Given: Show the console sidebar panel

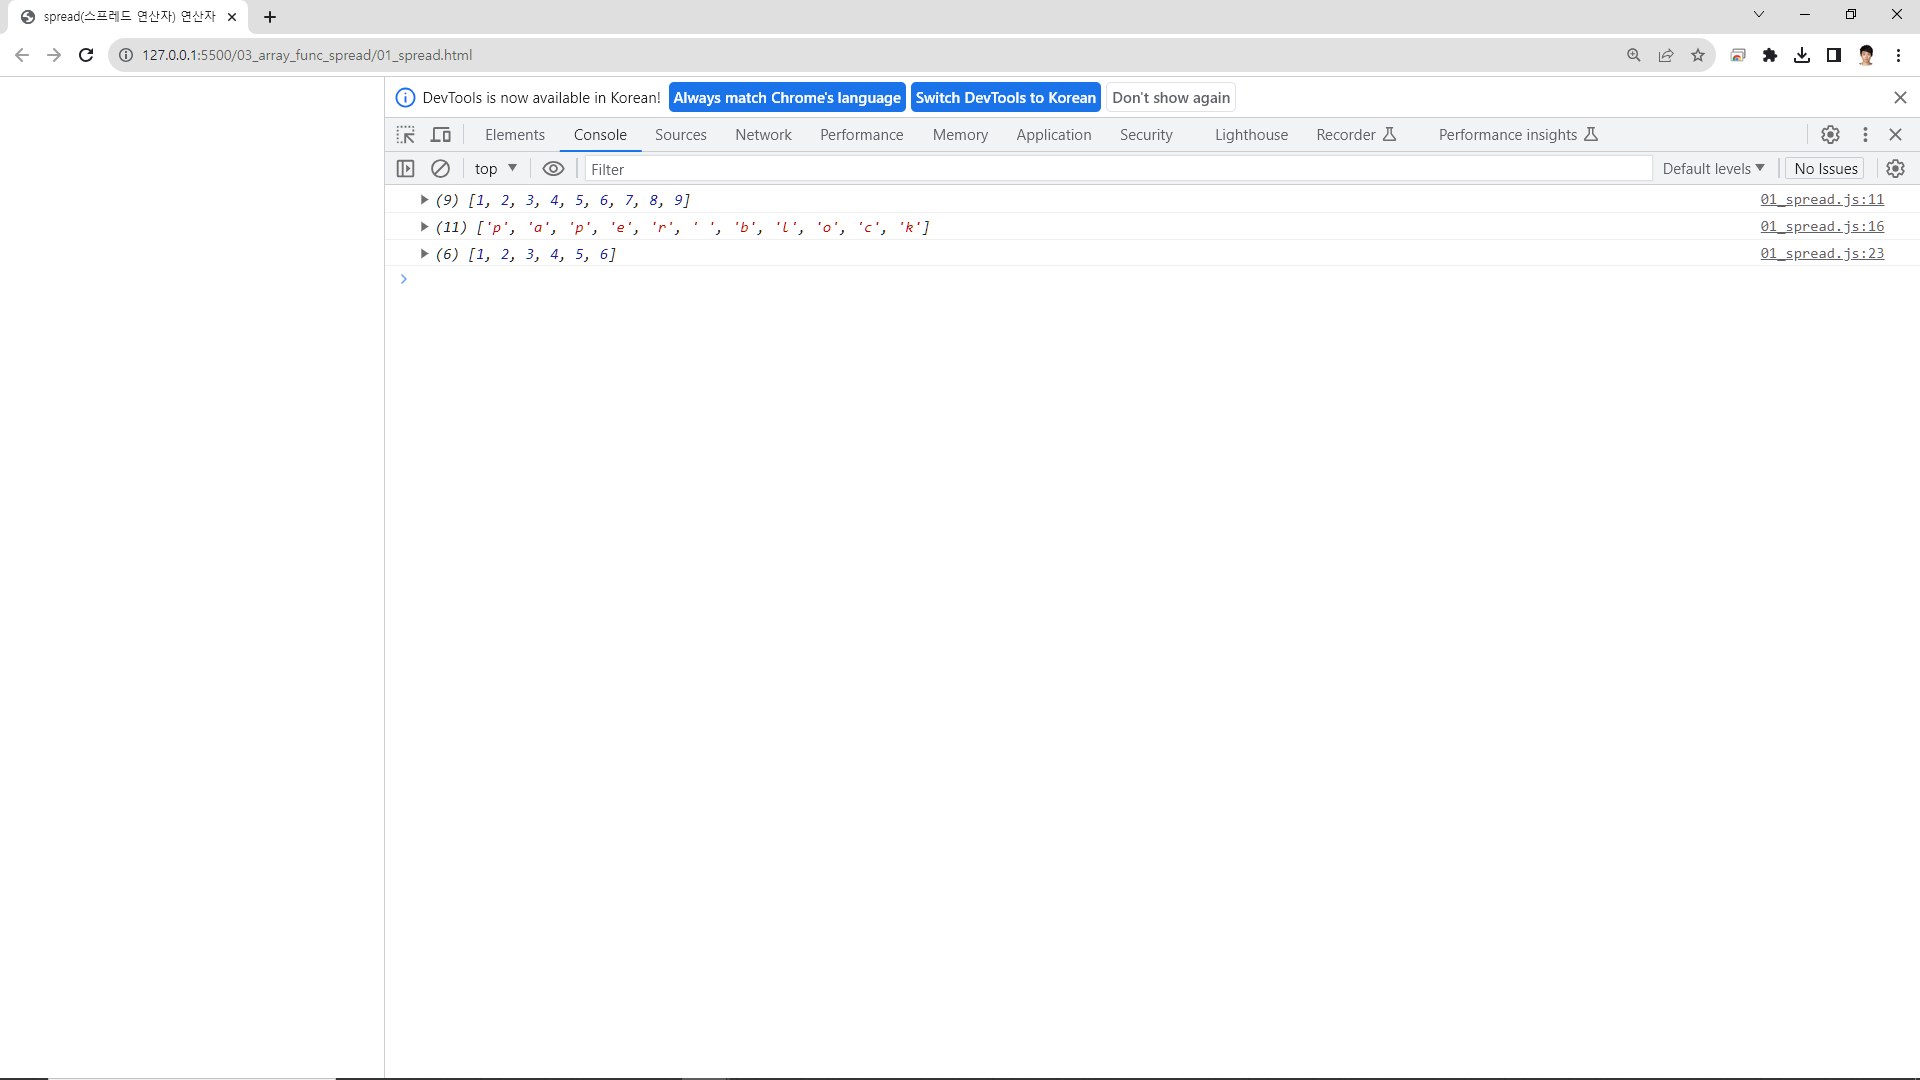Looking at the screenshot, I should (x=405, y=169).
